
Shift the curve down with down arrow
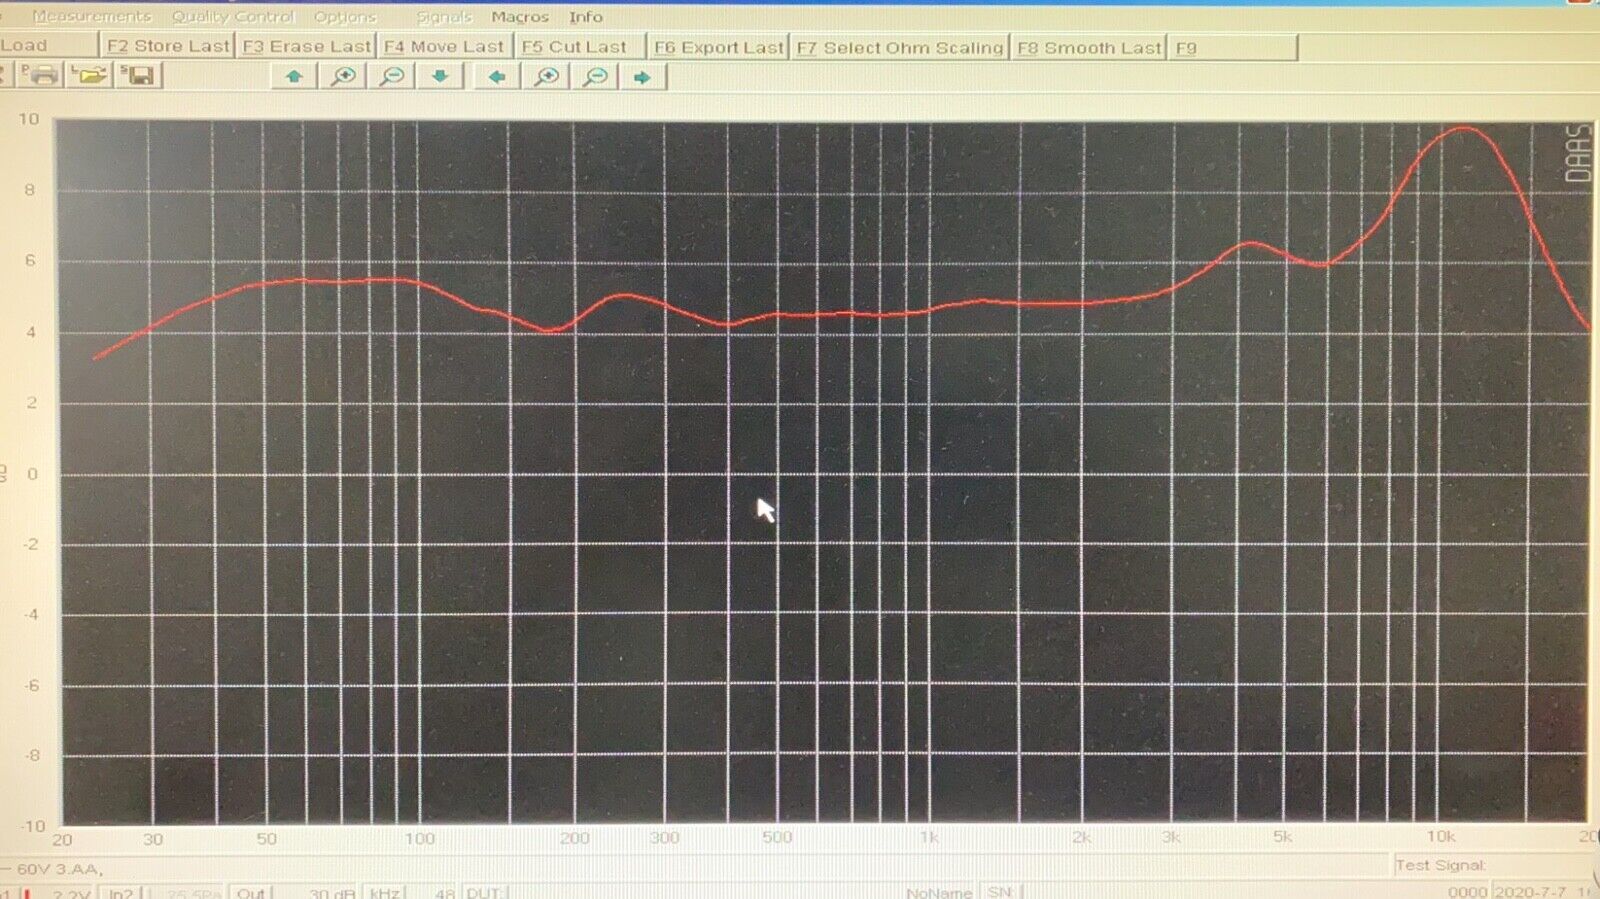[x=440, y=77]
